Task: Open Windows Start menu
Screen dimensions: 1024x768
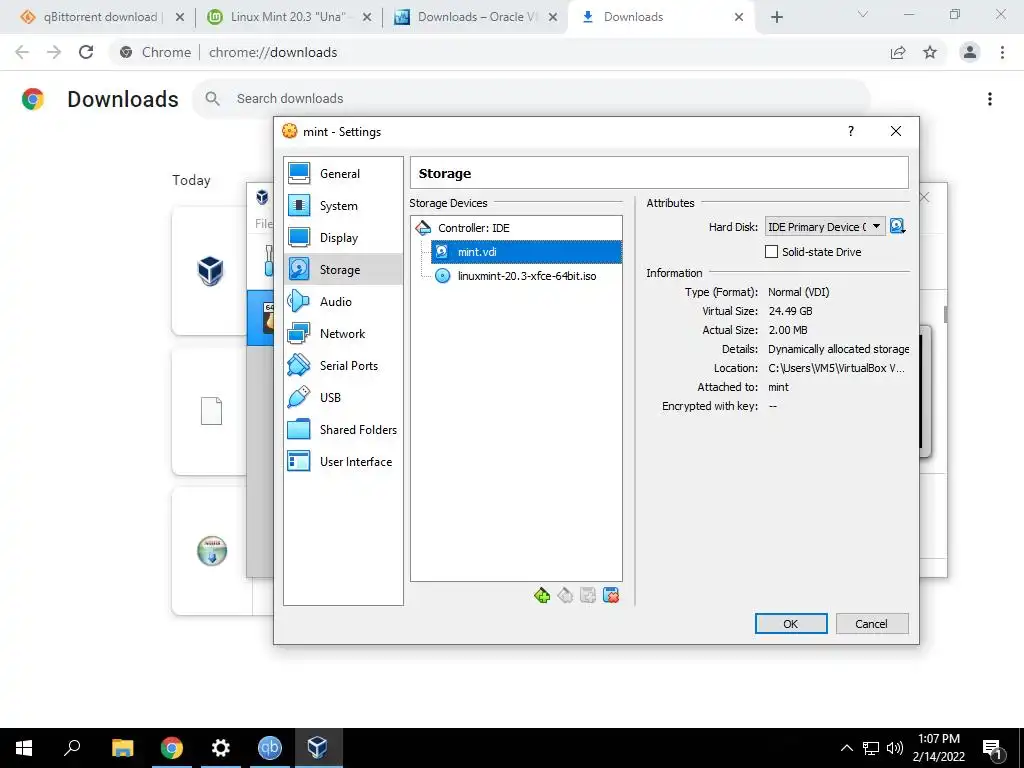Action: click(x=24, y=748)
